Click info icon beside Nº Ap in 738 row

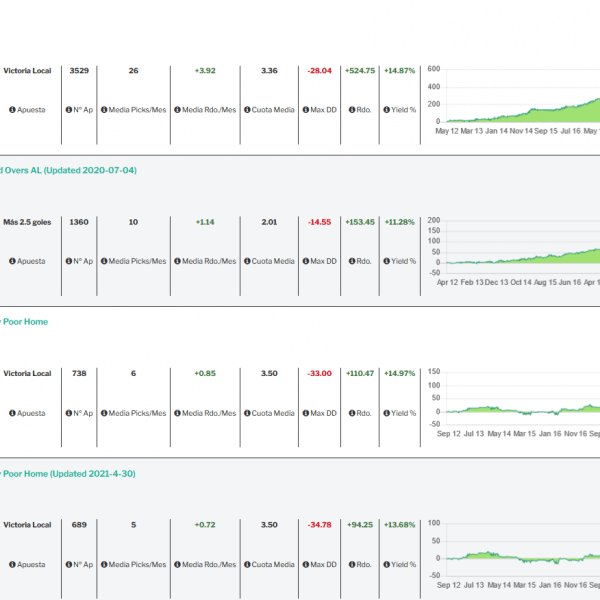coord(69,413)
